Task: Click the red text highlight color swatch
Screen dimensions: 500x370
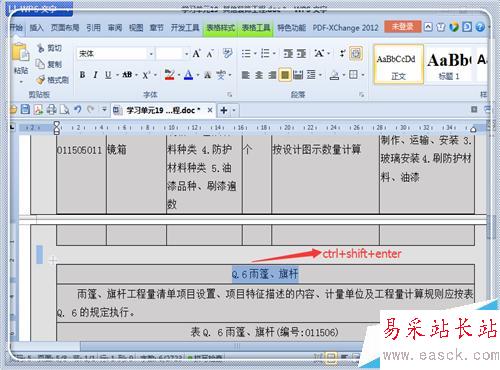Action: [x=170, y=75]
